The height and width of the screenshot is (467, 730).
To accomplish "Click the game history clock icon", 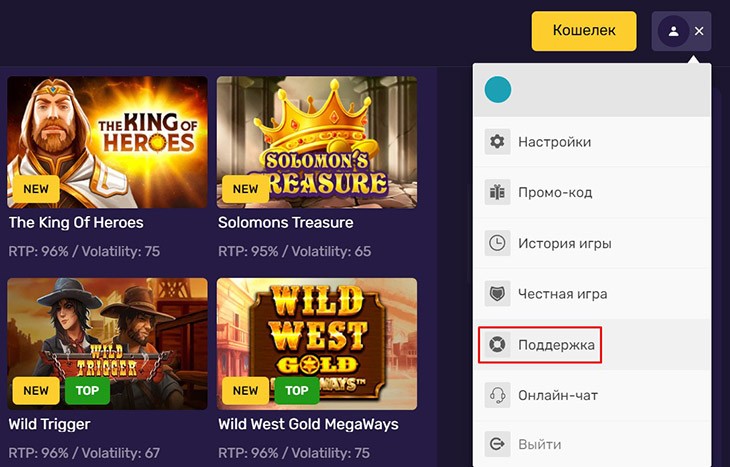I will tap(497, 243).
